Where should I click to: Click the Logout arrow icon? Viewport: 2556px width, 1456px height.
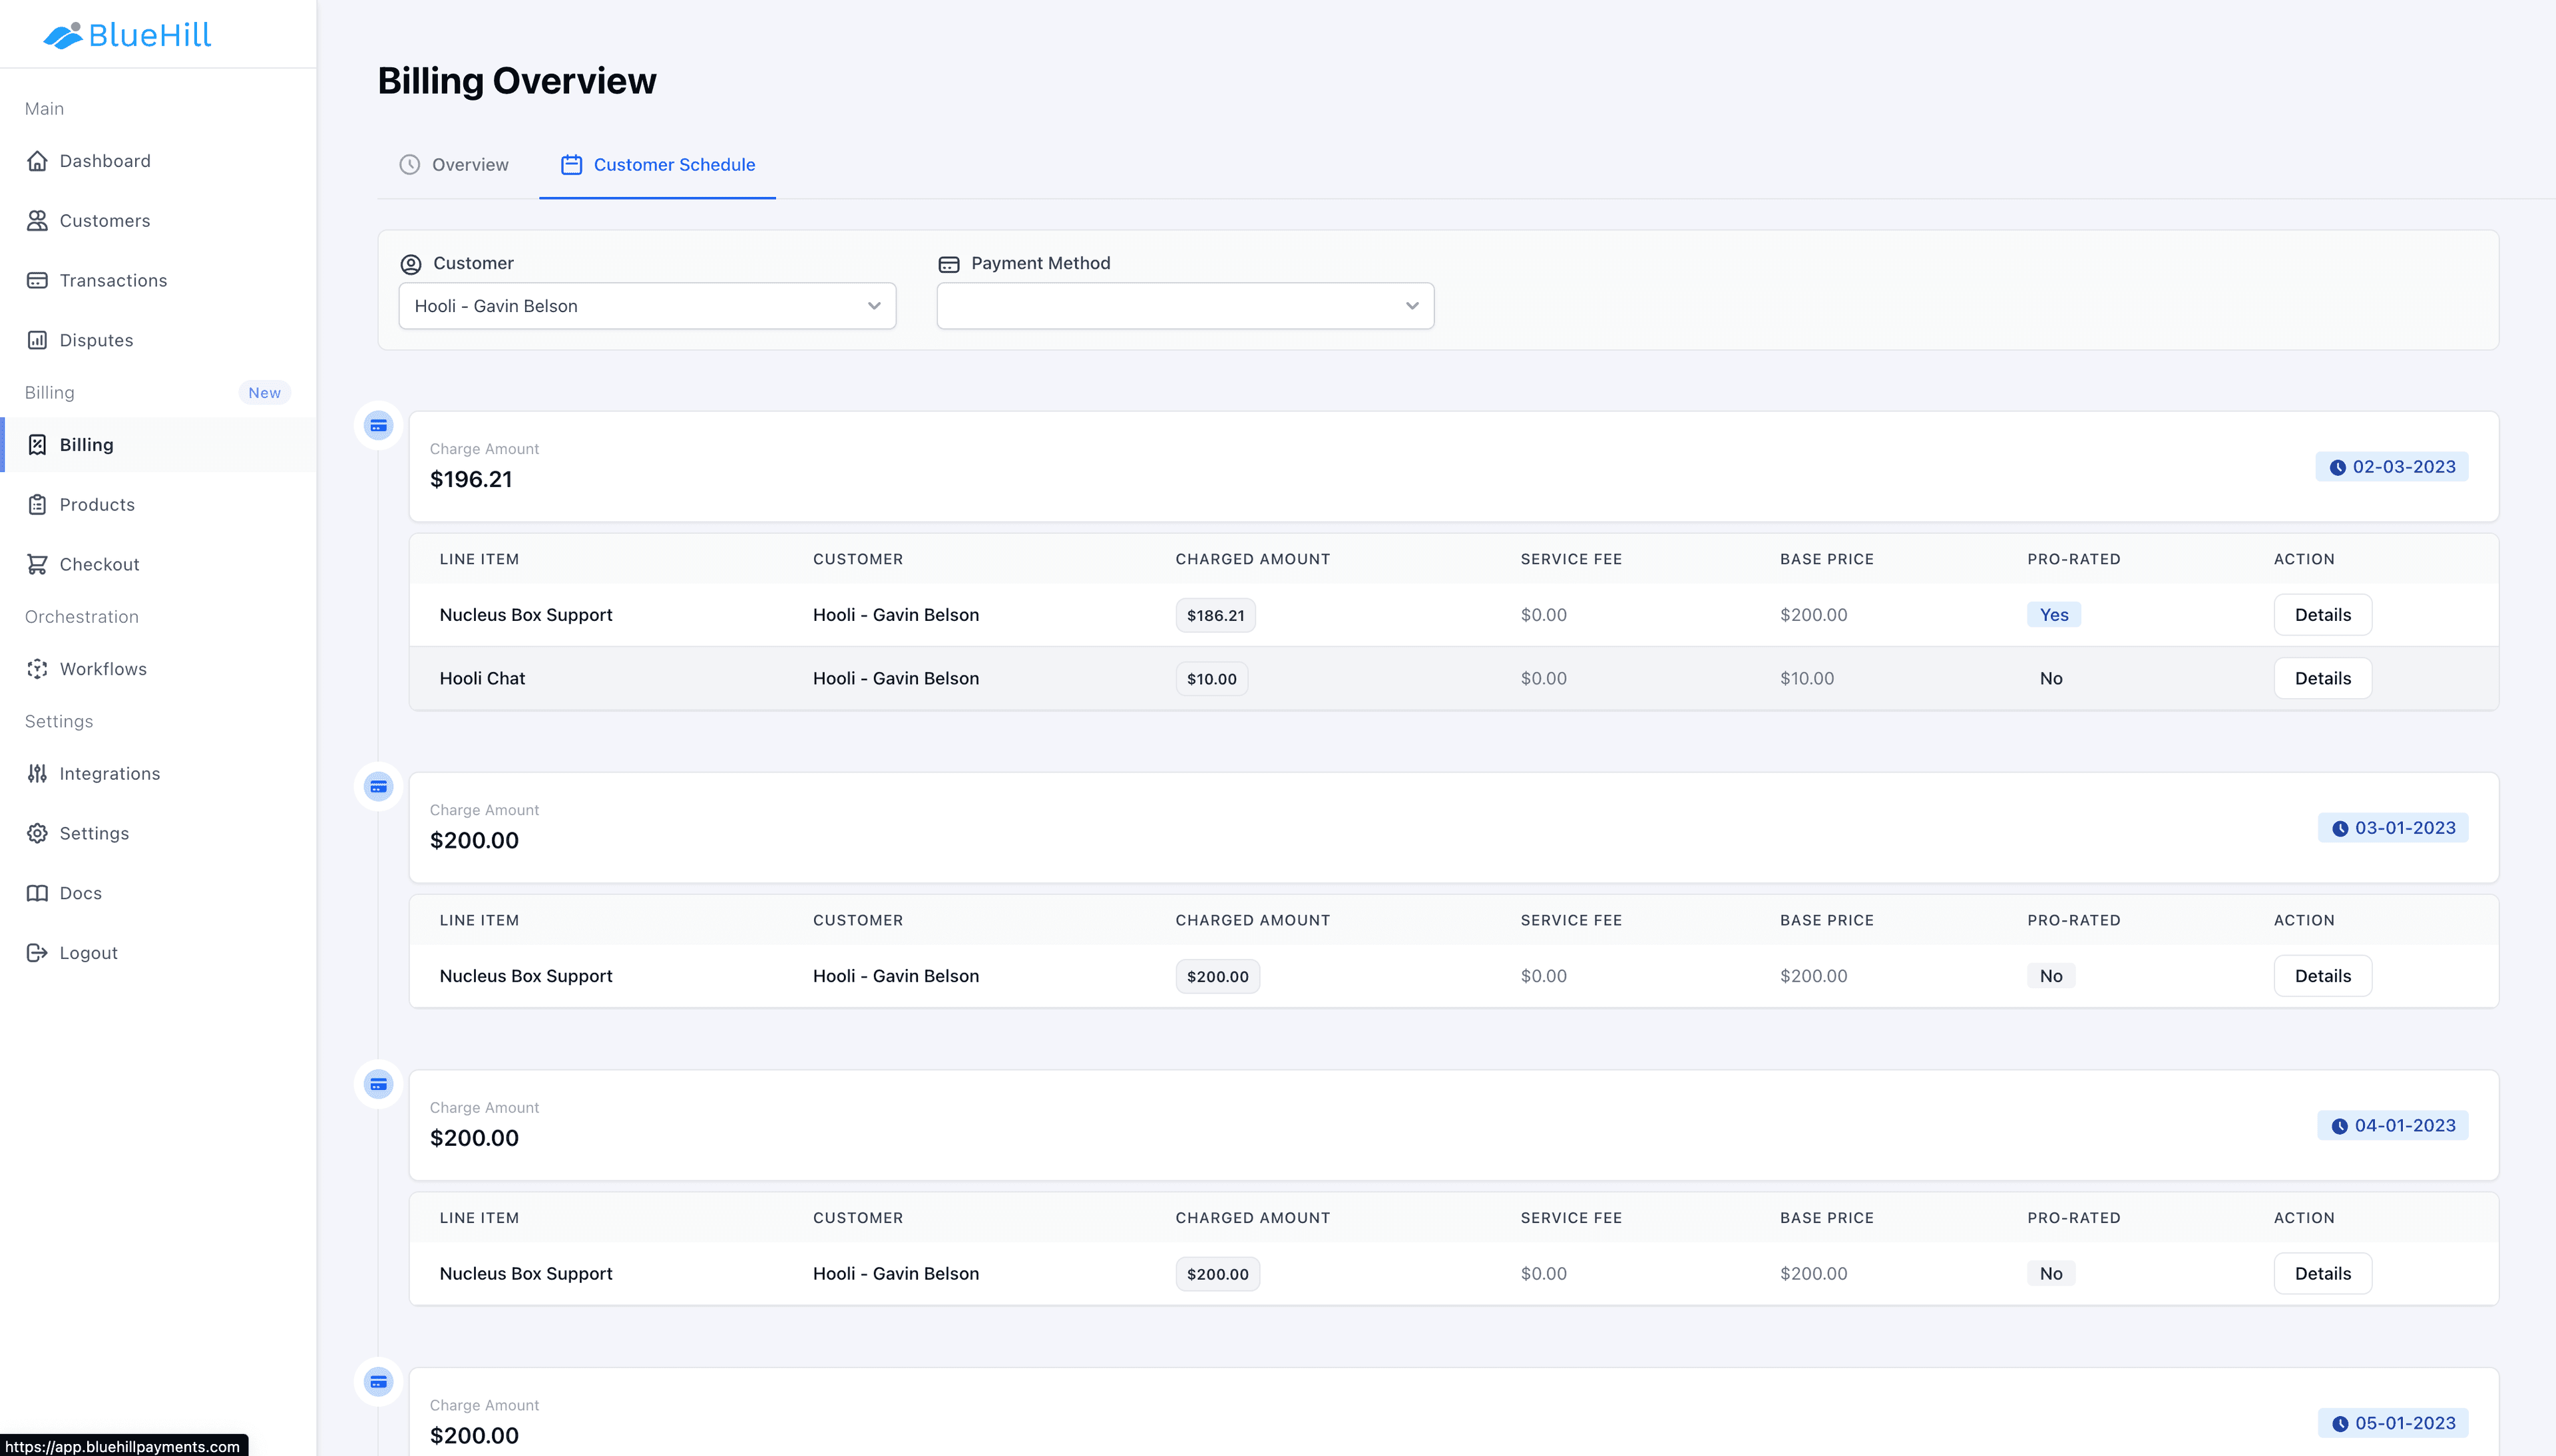point(37,953)
